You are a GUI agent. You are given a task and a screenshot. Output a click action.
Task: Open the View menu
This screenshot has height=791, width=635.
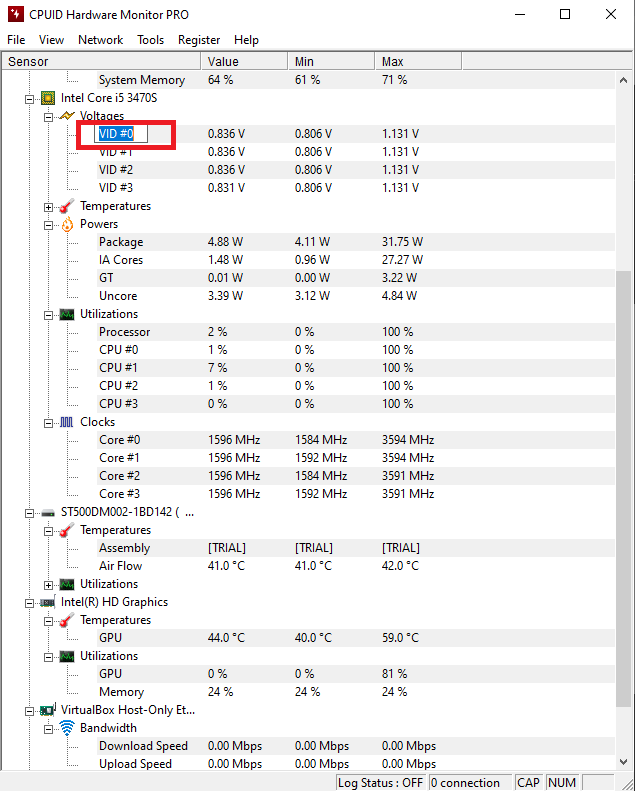pos(51,40)
